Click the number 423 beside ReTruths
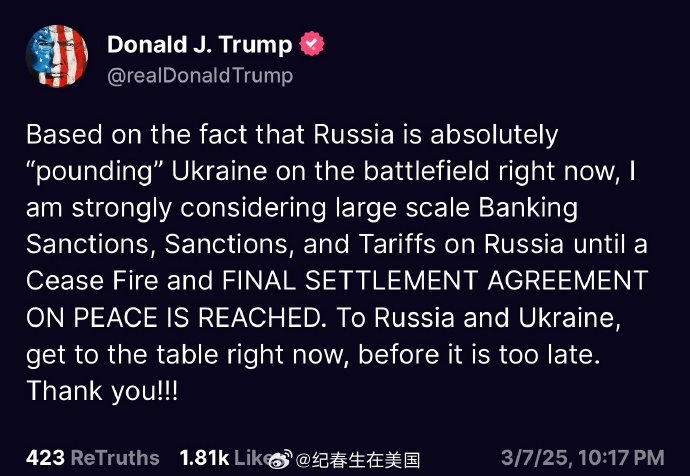This screenshot has height=476, width=690. point(45,458)
